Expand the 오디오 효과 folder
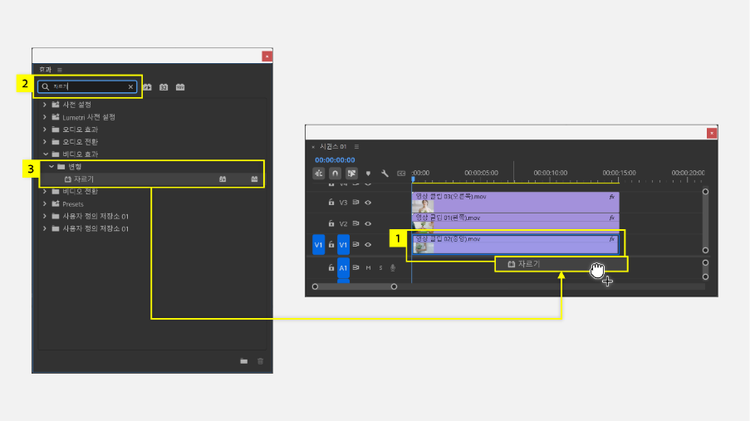Viewport: 750px width, 421px height. coord(45,129)
